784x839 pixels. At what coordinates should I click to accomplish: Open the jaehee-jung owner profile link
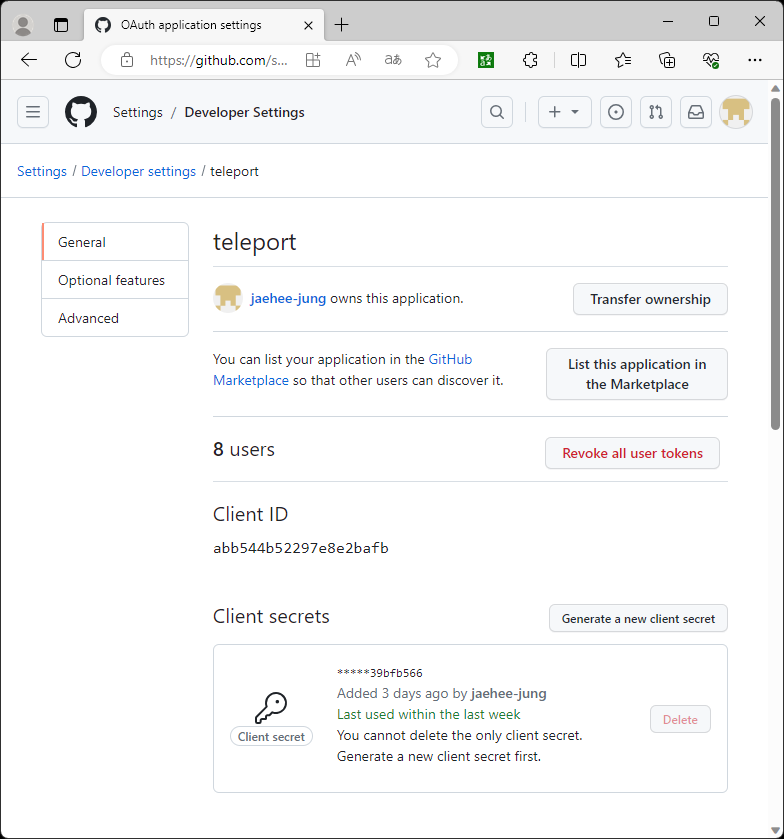[288, 298]
